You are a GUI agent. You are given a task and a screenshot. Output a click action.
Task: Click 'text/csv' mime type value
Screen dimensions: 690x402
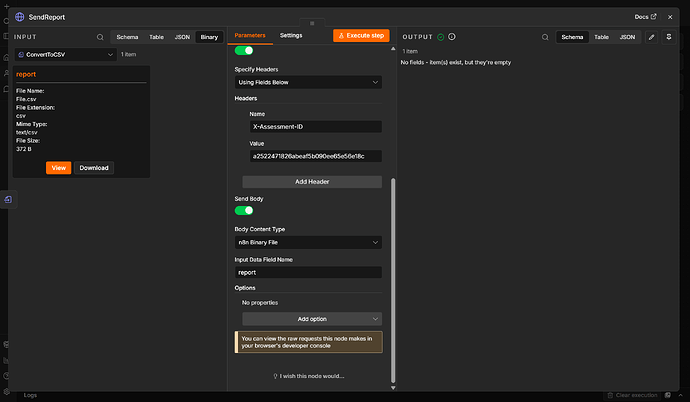pyautogui.click(x=27, y=132)
